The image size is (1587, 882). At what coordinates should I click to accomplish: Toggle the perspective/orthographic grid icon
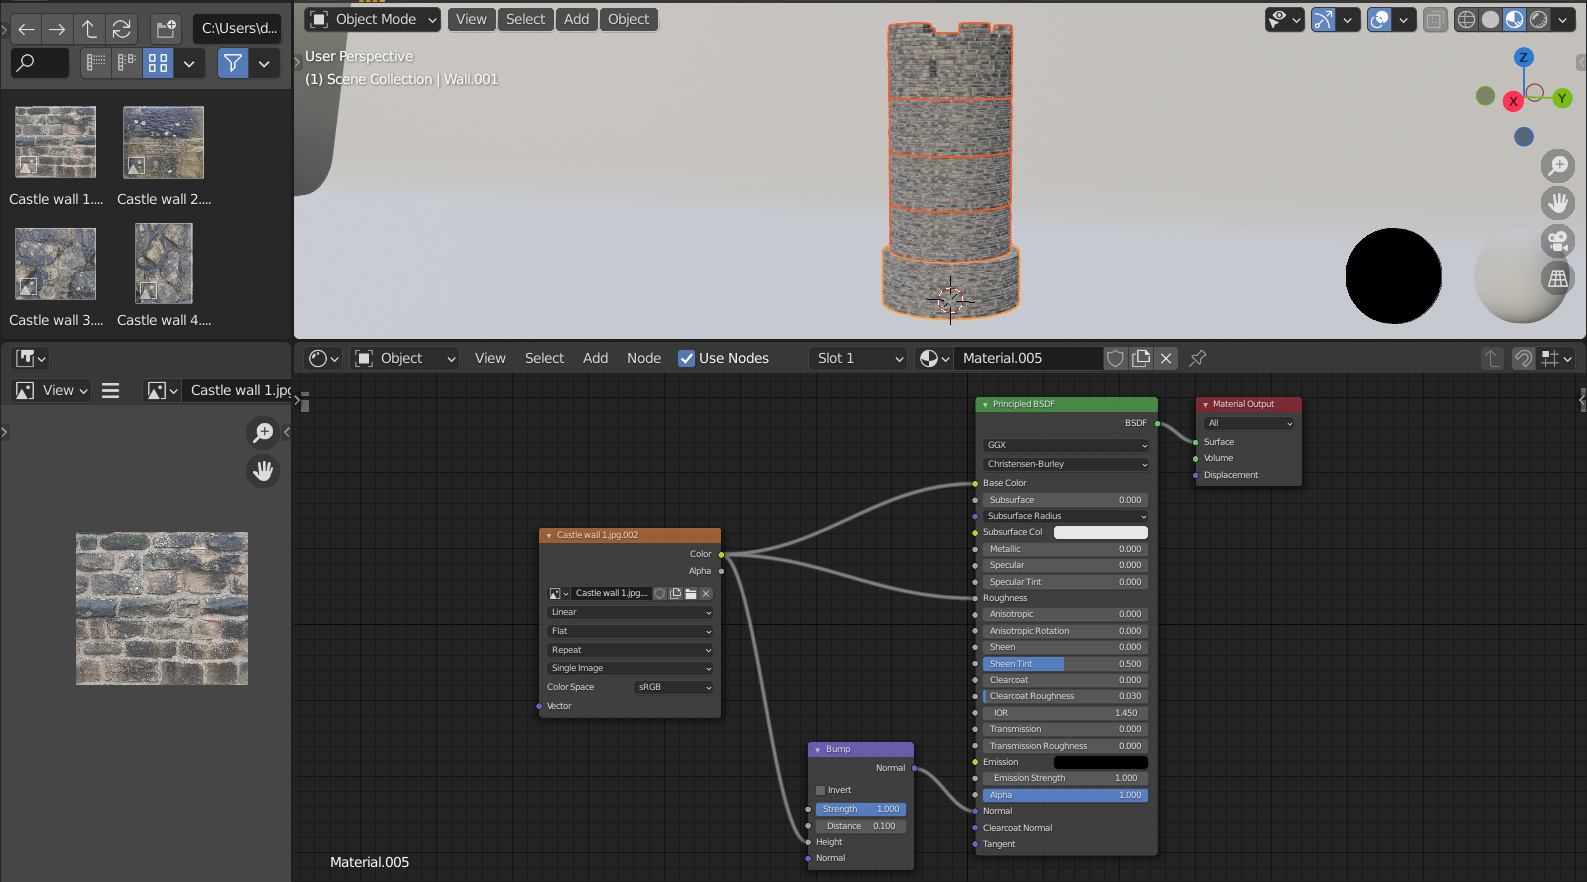1557,279
